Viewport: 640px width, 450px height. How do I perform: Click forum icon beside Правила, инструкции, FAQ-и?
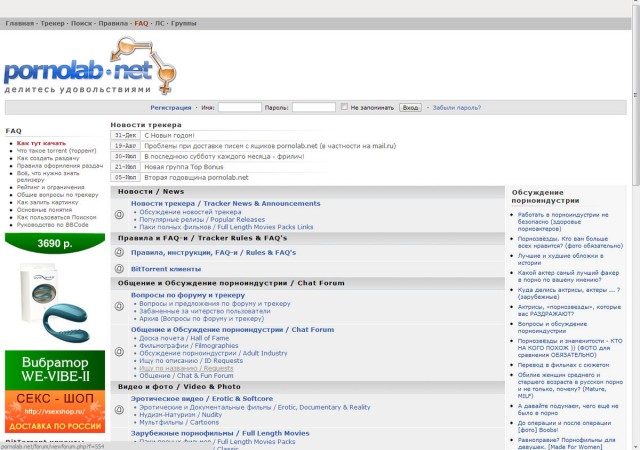pos(119,252)
